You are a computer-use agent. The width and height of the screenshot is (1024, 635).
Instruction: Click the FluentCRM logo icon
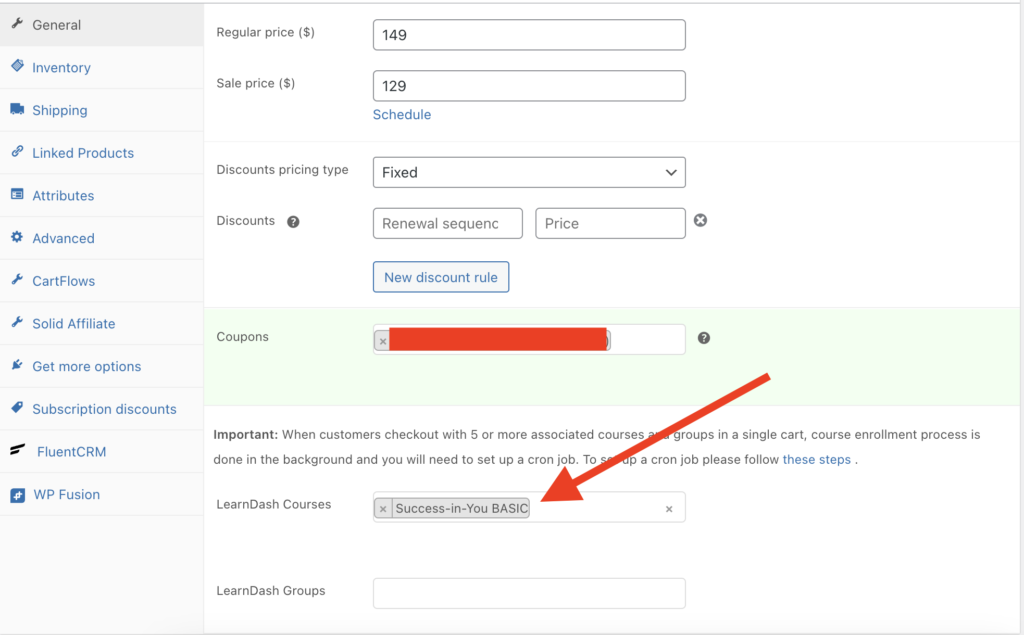[17, 451]
